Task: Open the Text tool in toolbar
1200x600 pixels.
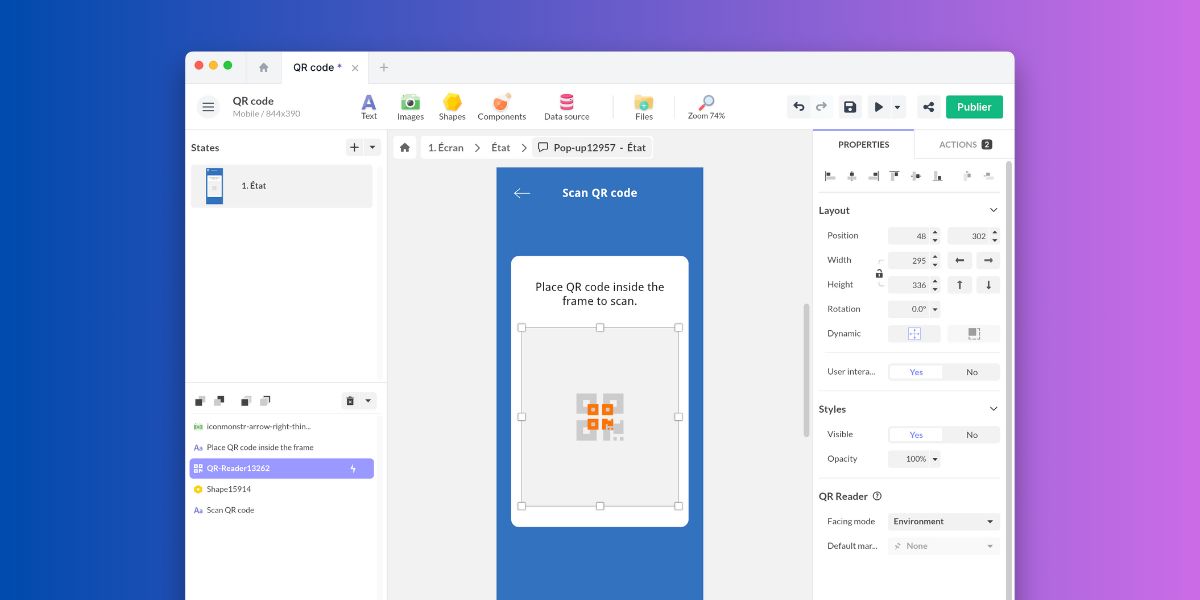Action: [x=369, y=106]
